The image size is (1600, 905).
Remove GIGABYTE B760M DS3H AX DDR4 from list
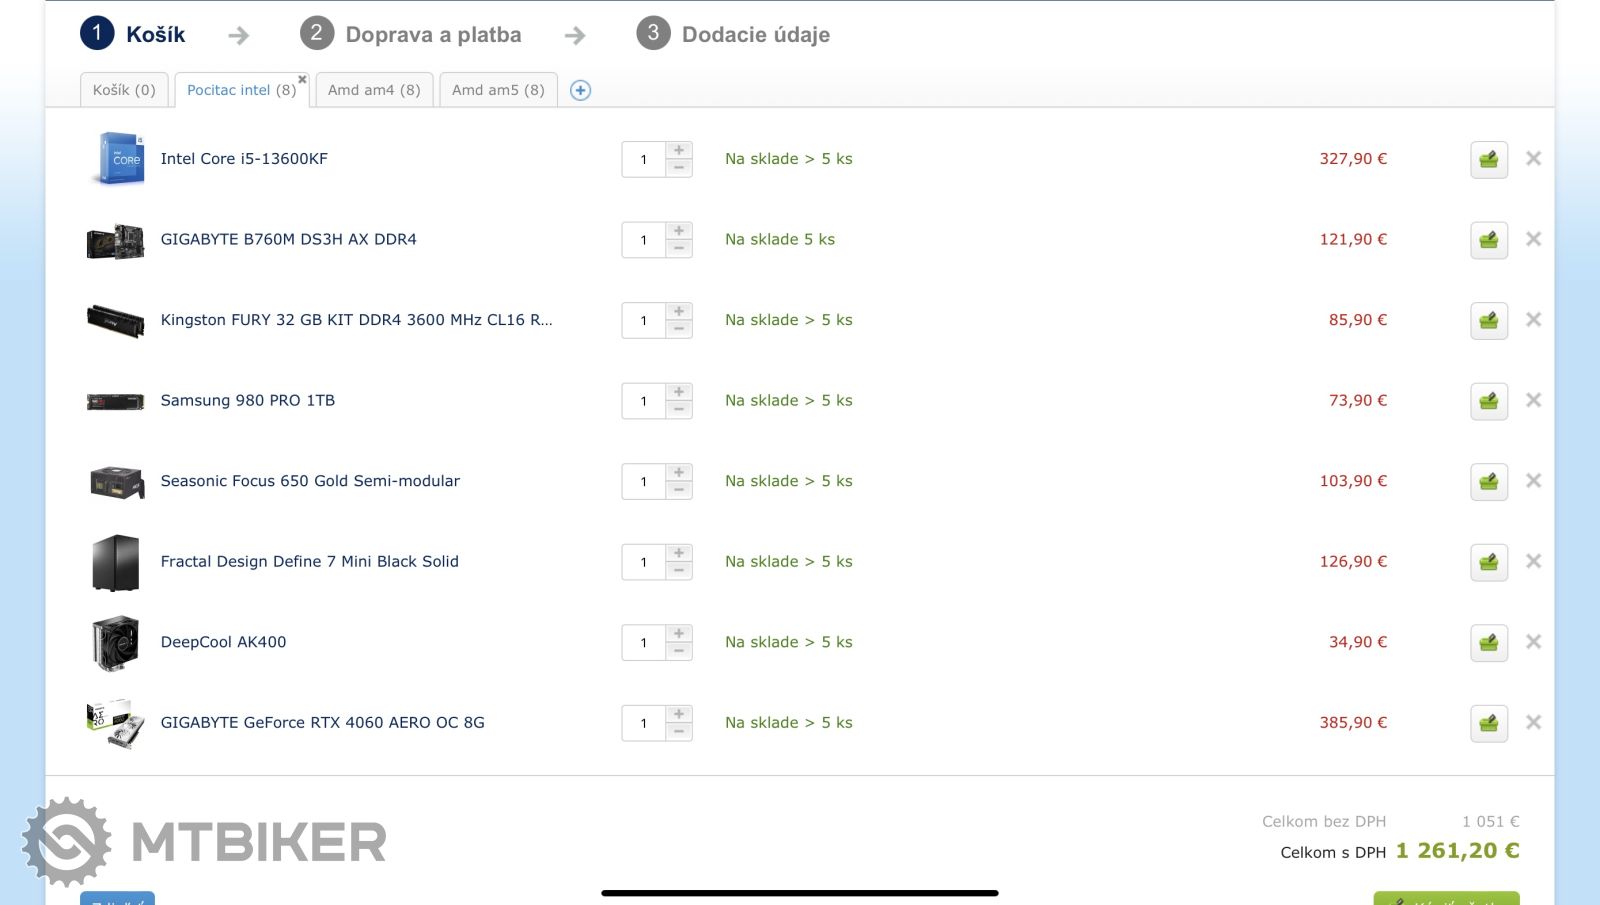[x=1533, y=239]
